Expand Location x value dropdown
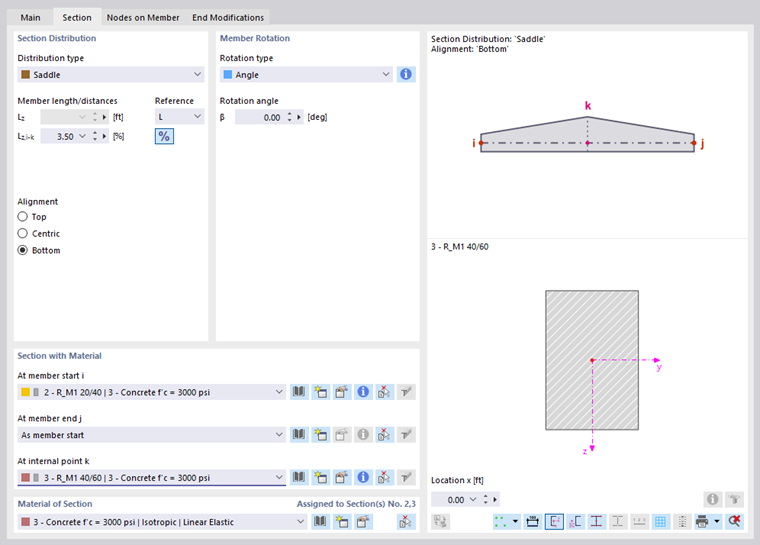This screenshot has height=545, width=760. [473, 499]
